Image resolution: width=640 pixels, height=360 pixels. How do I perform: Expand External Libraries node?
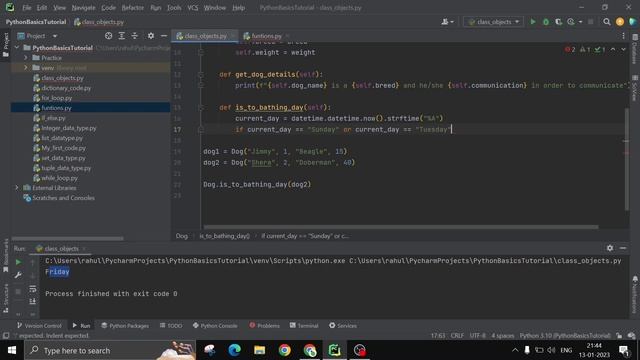coord(17,188)
